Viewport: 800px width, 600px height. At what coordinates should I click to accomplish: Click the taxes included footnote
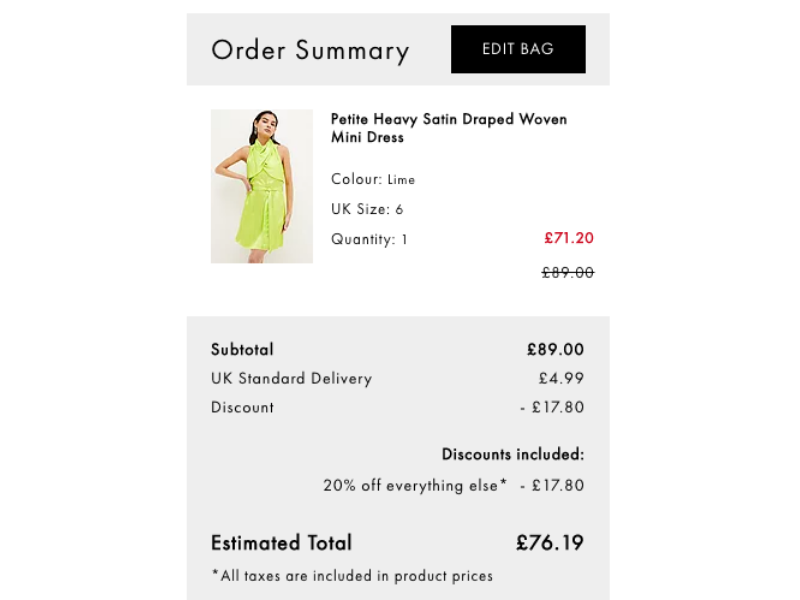tap(351, 576)
